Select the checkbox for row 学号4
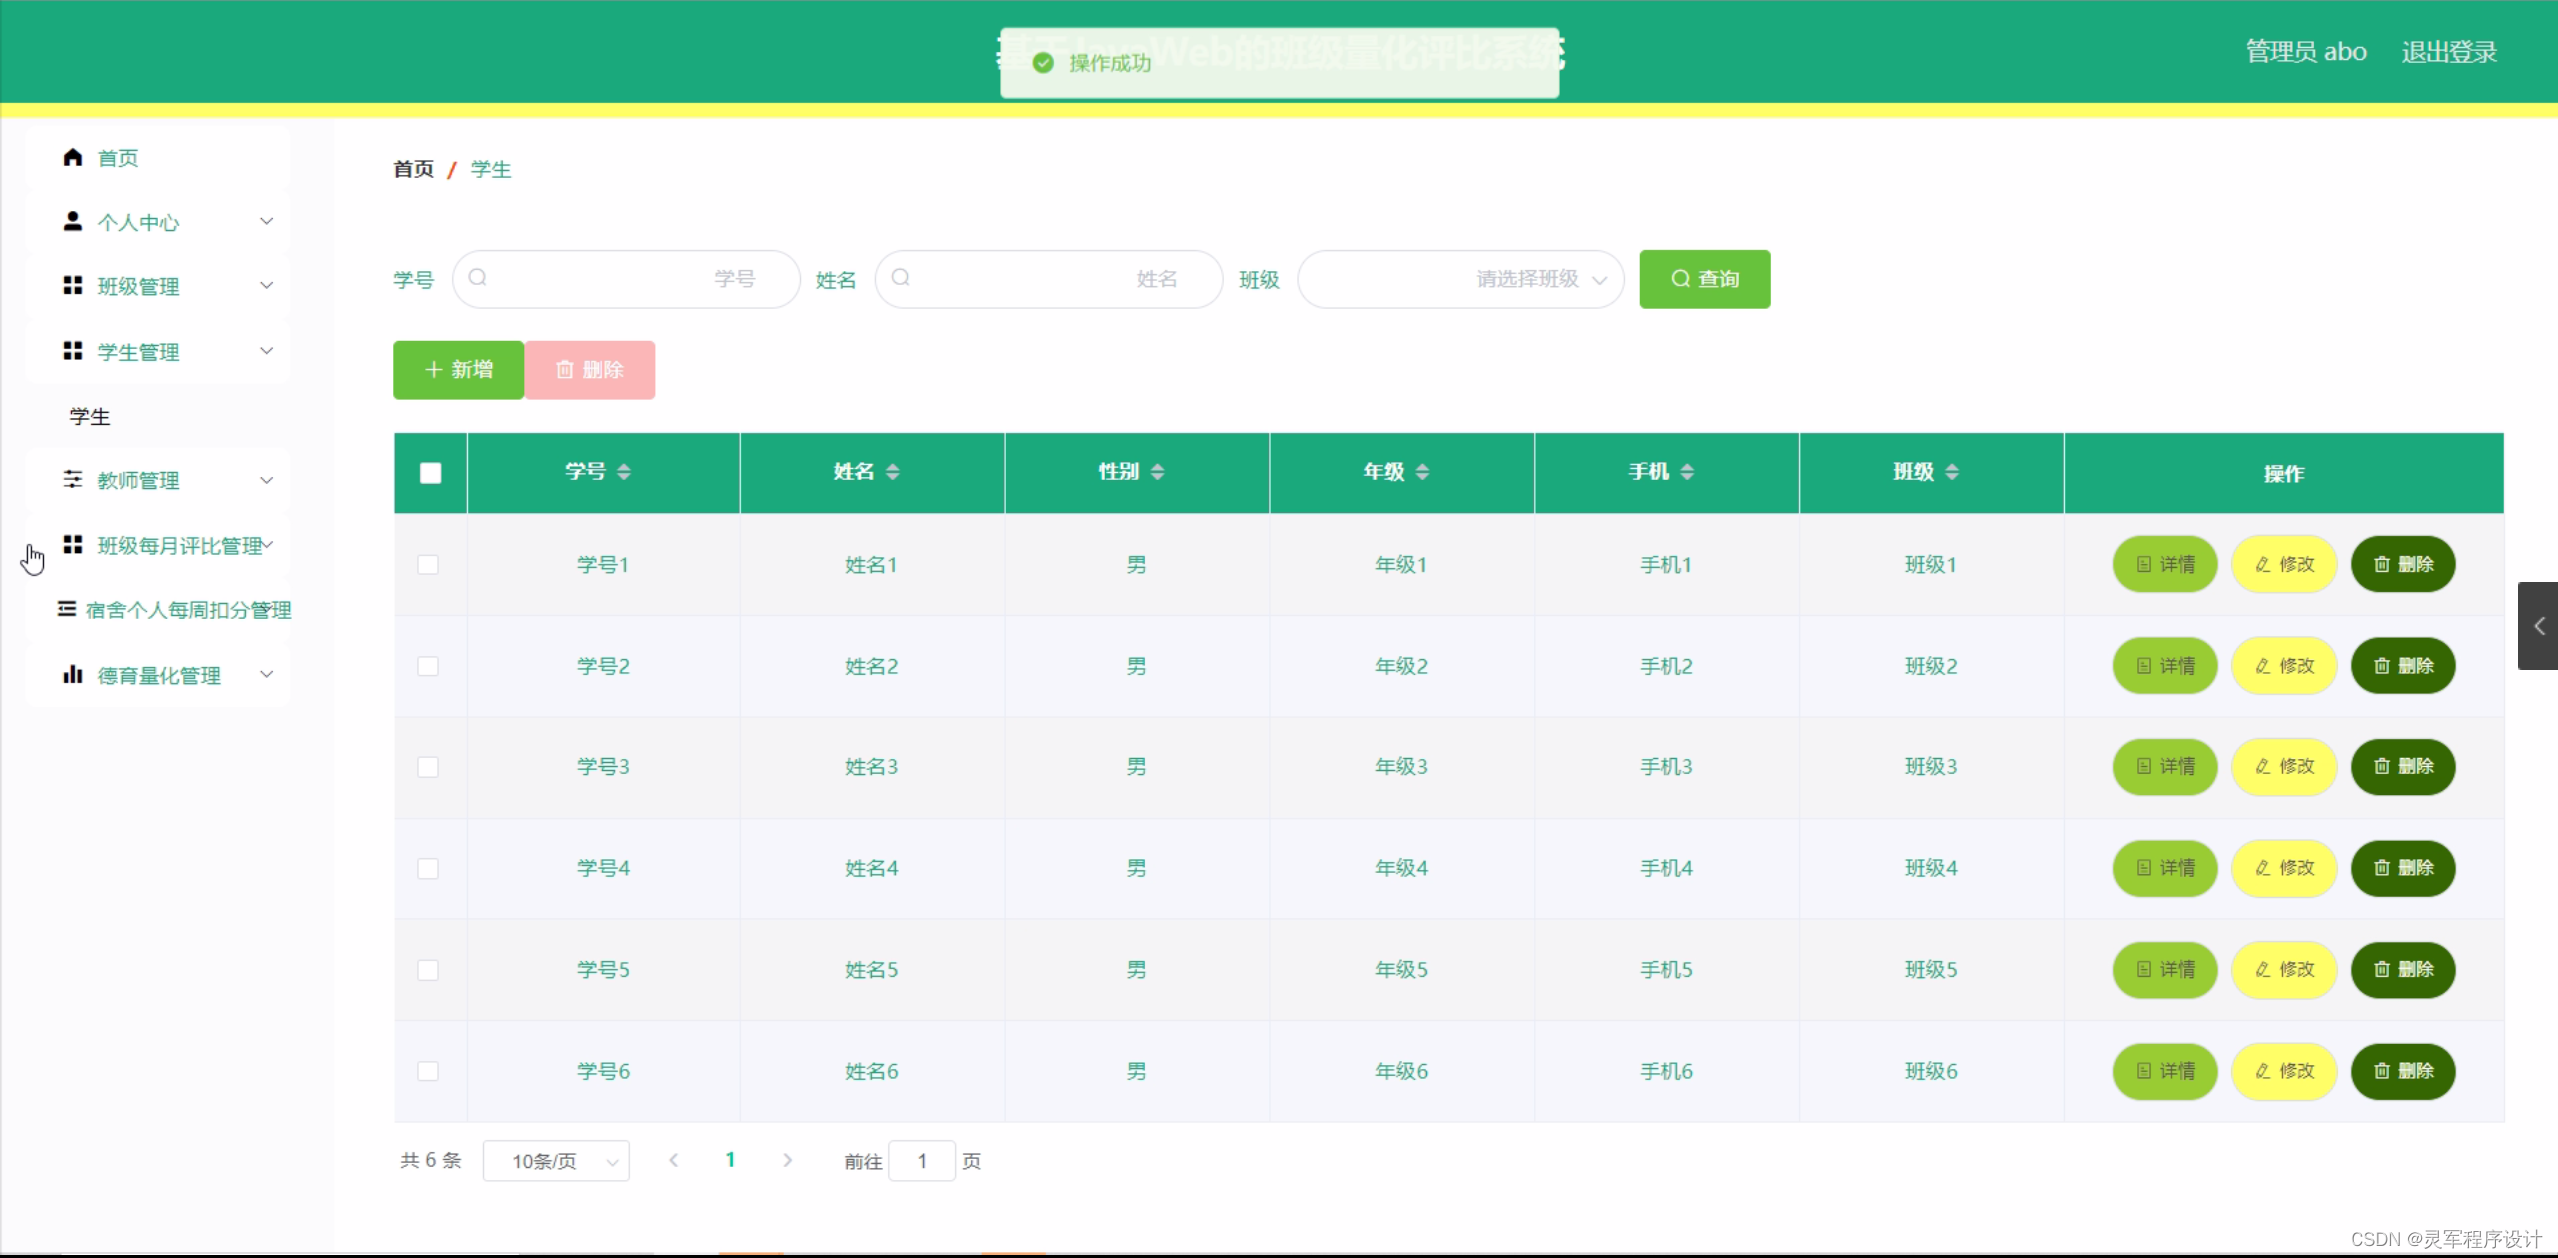This screenshot has height=1258, width=2558. coord(428,868)
